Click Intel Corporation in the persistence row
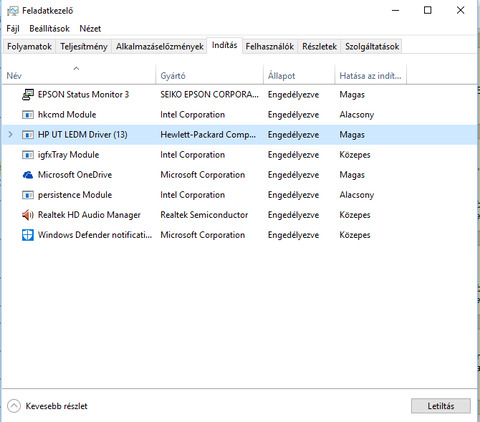Screen dimensions: 480x422 click(192, 195)
